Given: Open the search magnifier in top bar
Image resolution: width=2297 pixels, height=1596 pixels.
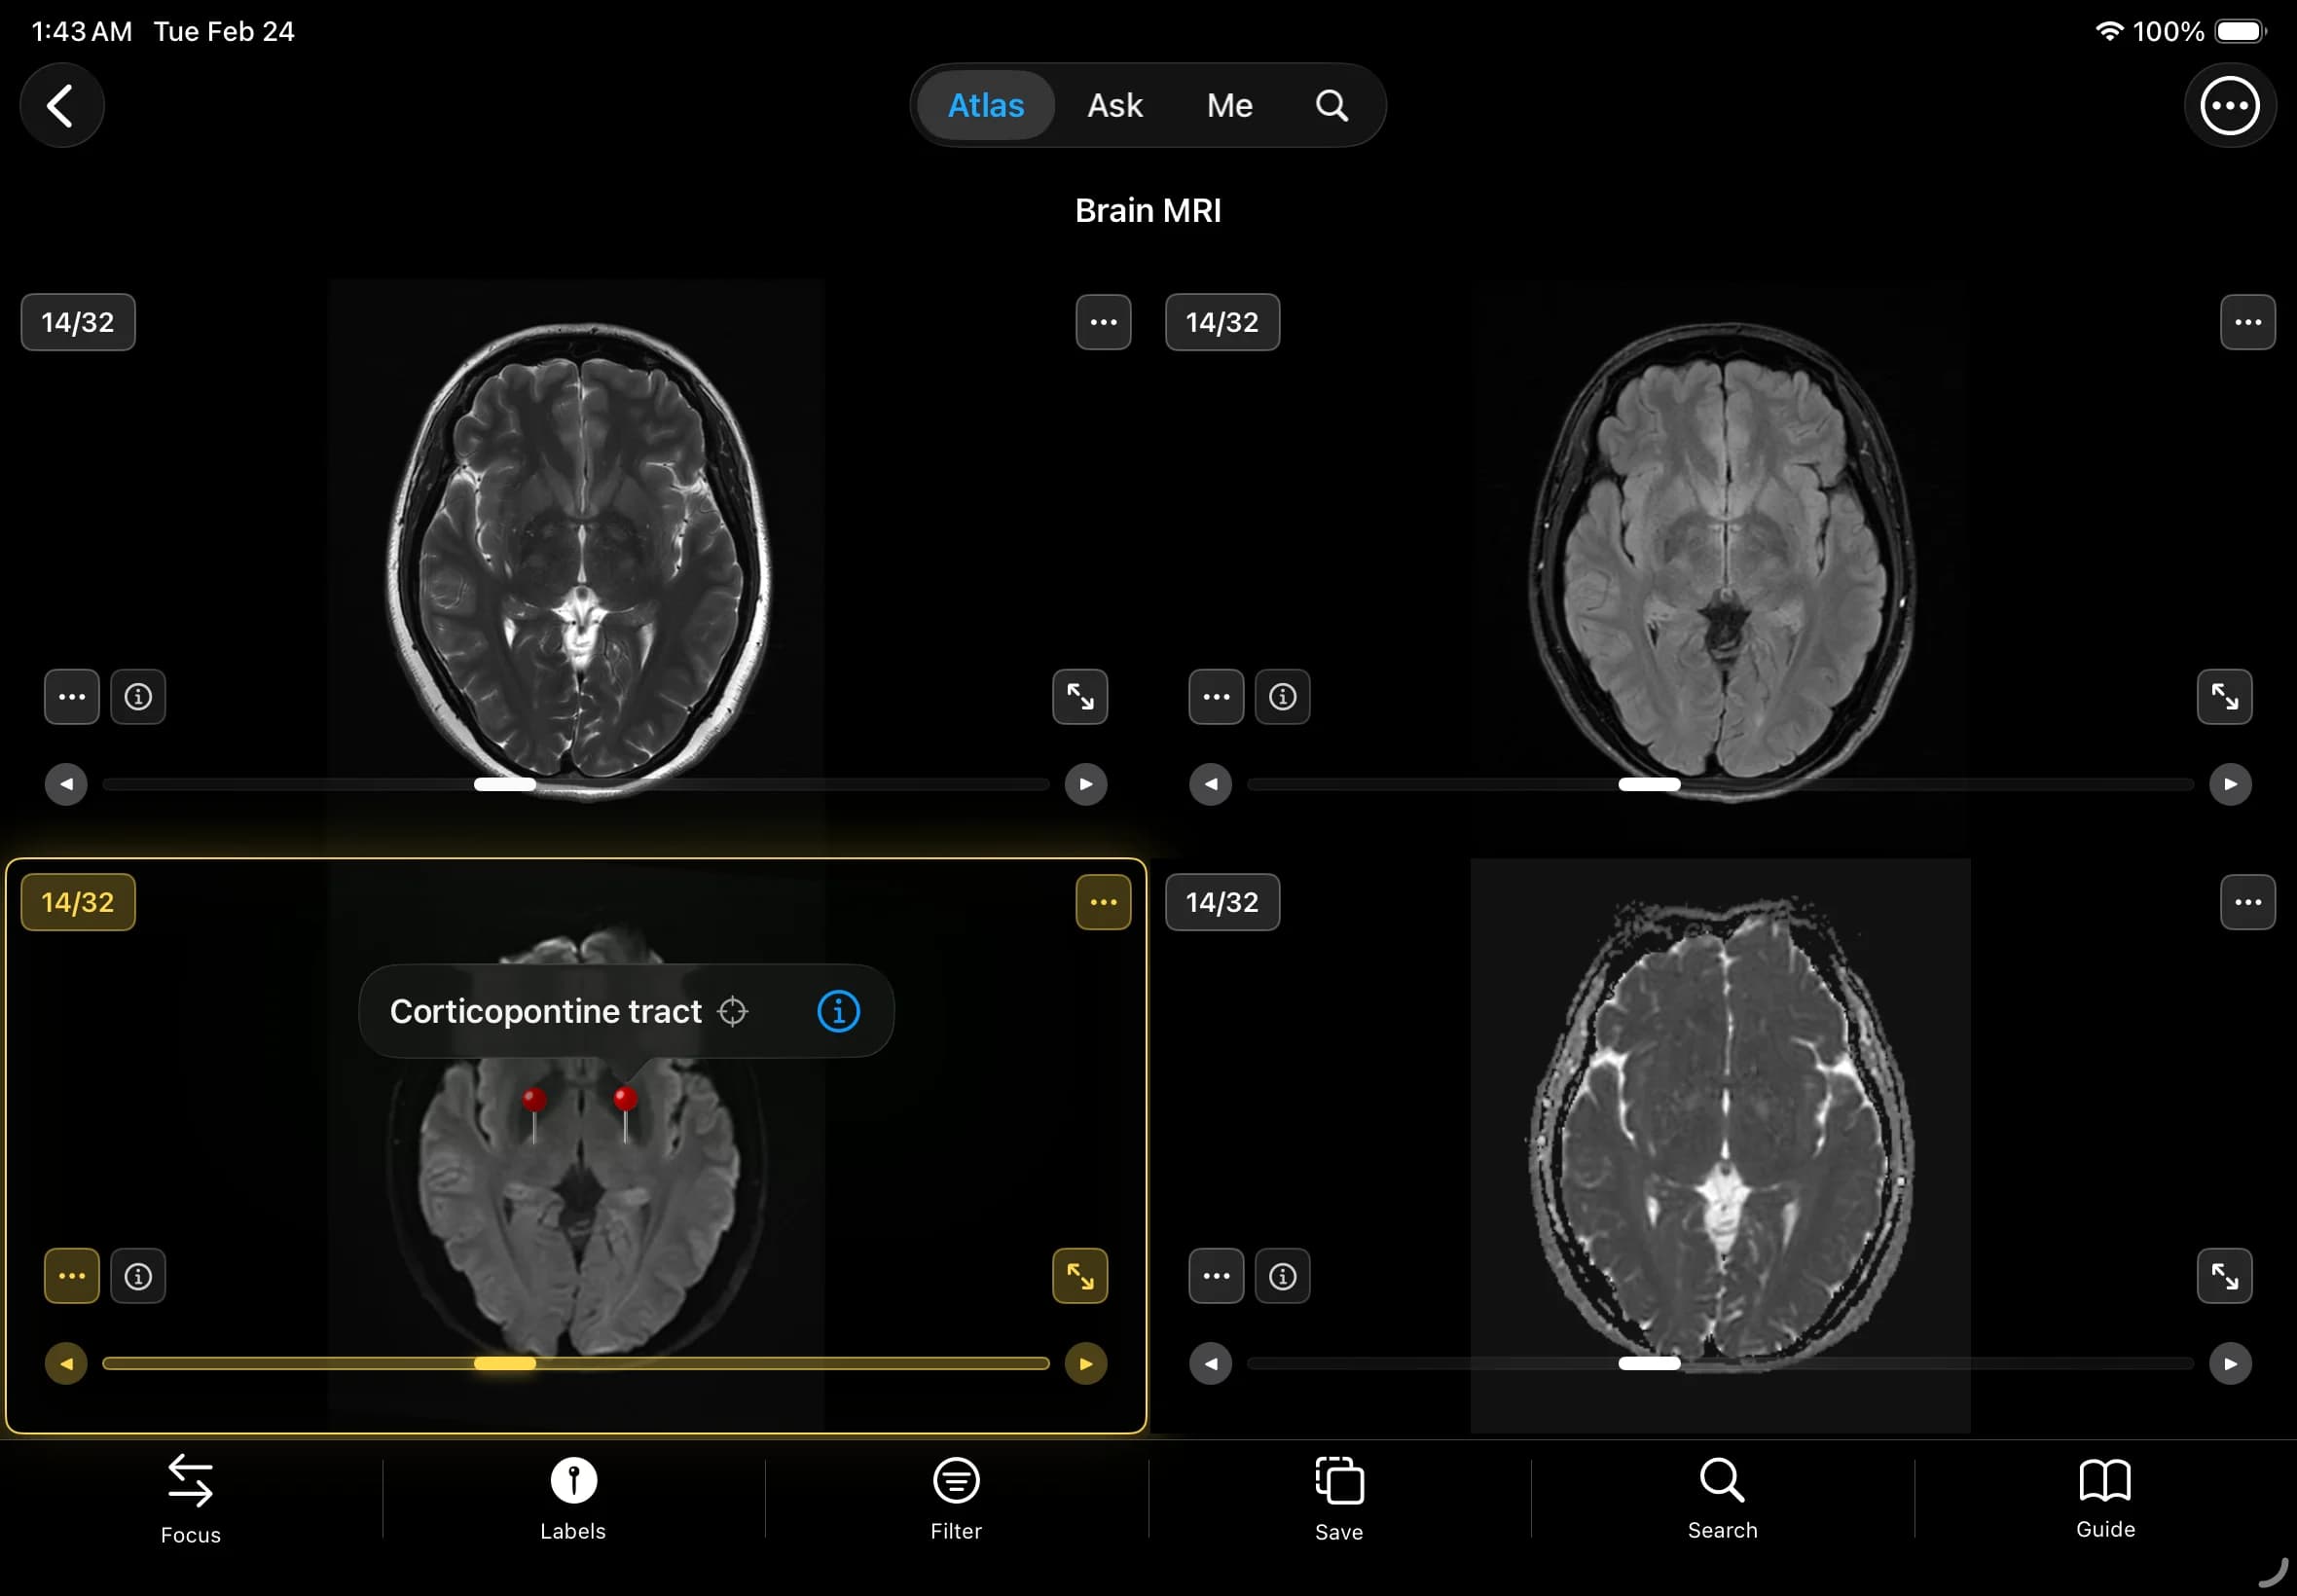Looking at the screenshot, I should click(1331, 105).
